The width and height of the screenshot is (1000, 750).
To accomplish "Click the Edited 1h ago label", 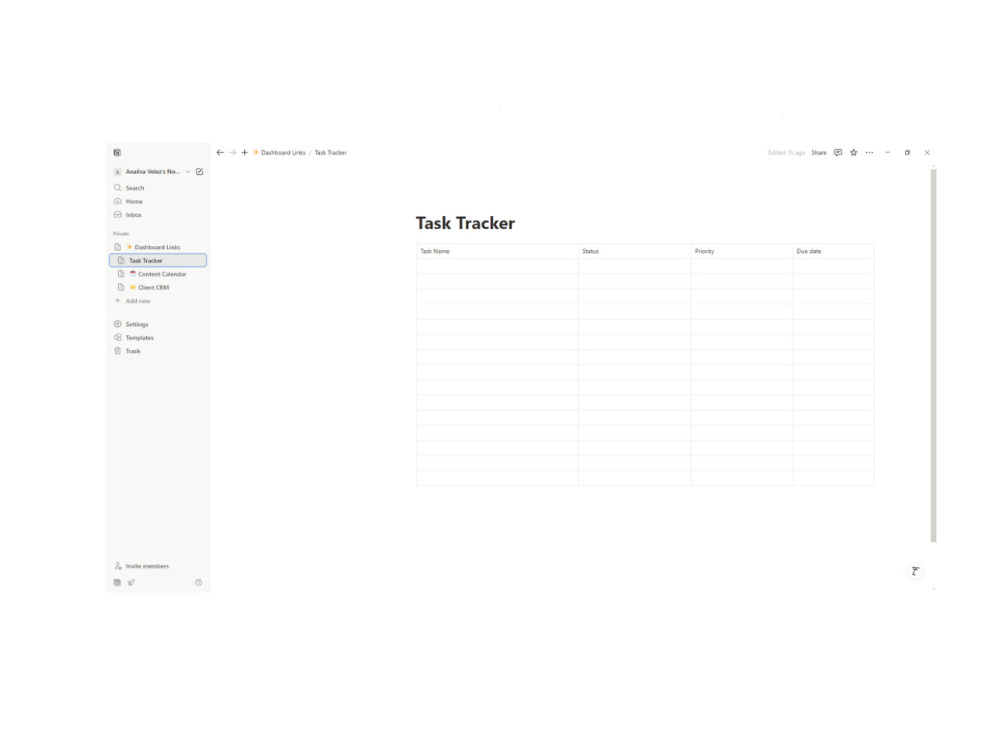I will pyautogui.click(x=786, y=153).
